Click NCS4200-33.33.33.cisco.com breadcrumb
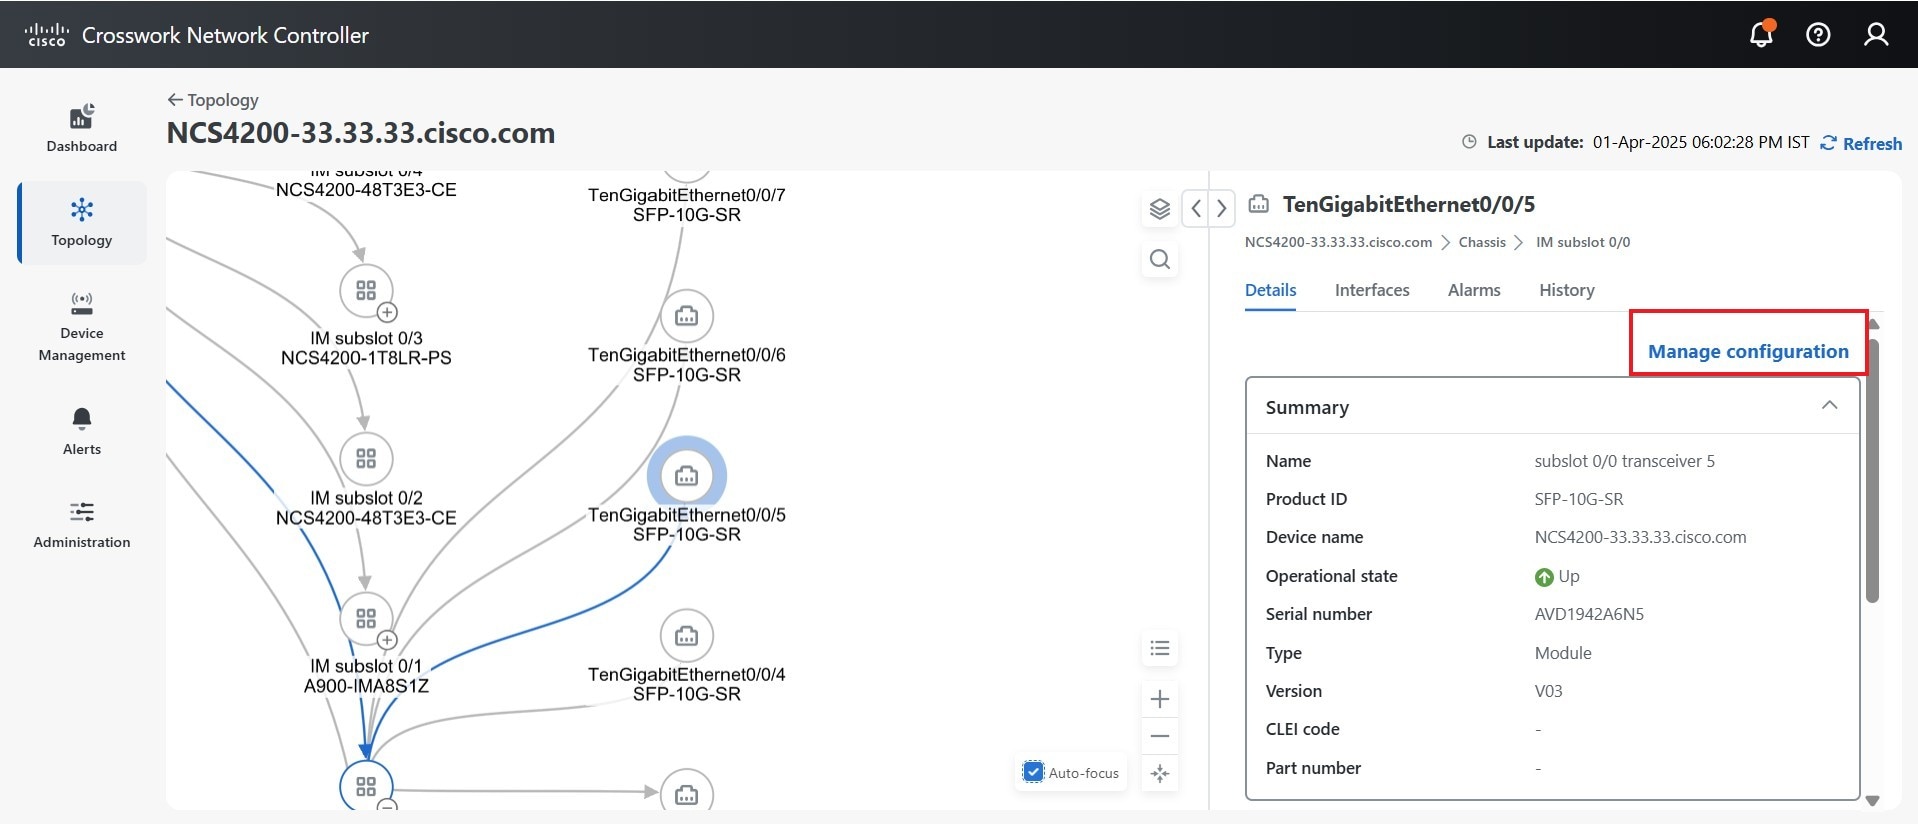This screenshot has width=1918, height=825. click(1338, 242)
